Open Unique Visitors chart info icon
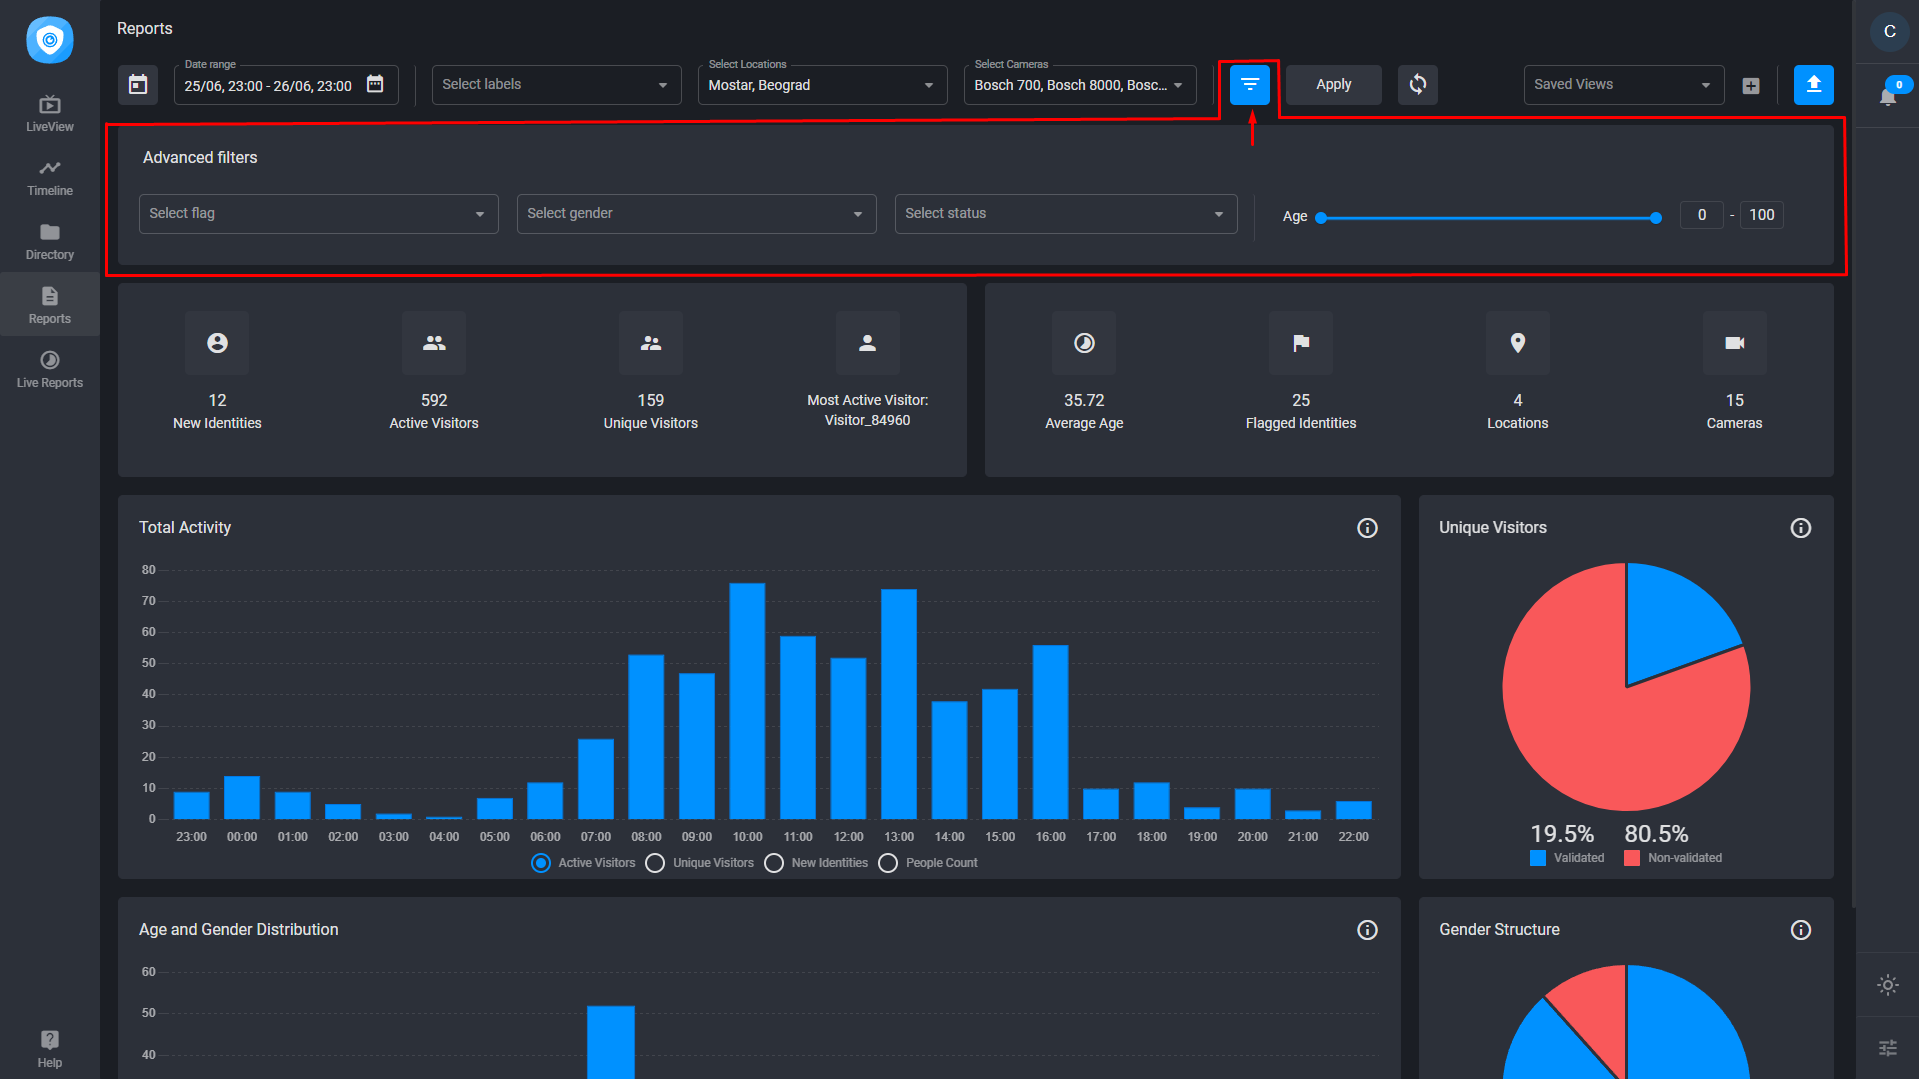1919x1079 pixels. pos(1801,528)
